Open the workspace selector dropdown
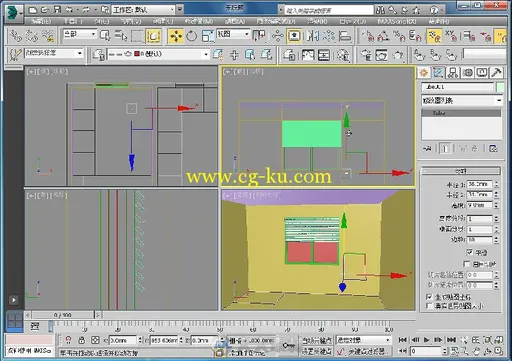Viewport: 512px width, 361px height. click(x=144, y=10)
